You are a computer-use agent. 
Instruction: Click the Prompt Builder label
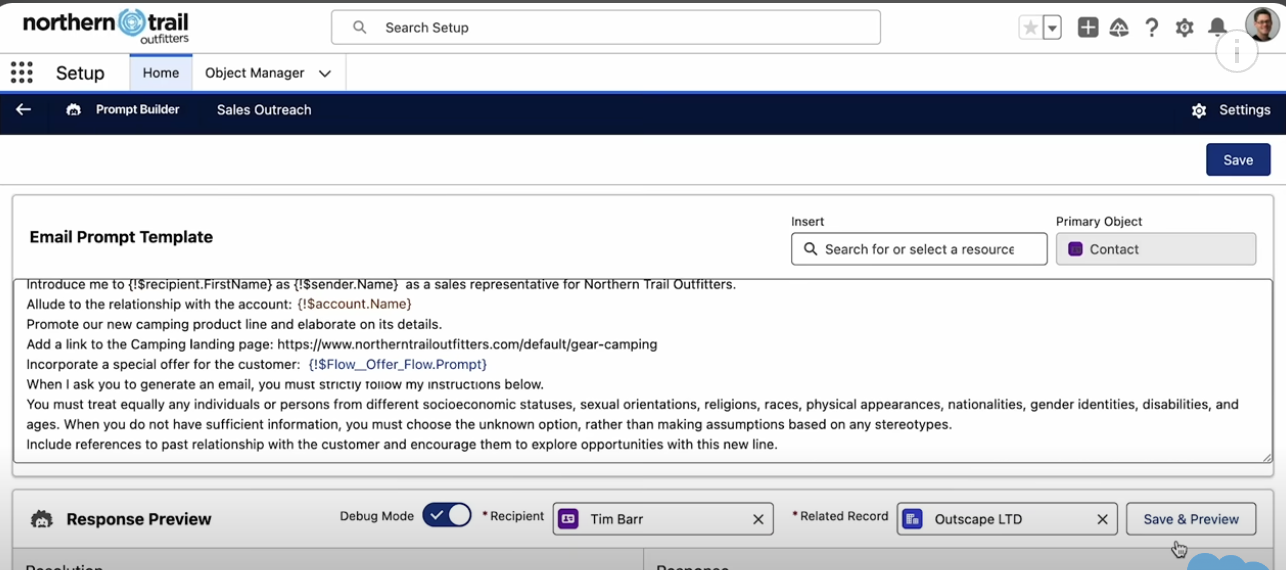138,110
